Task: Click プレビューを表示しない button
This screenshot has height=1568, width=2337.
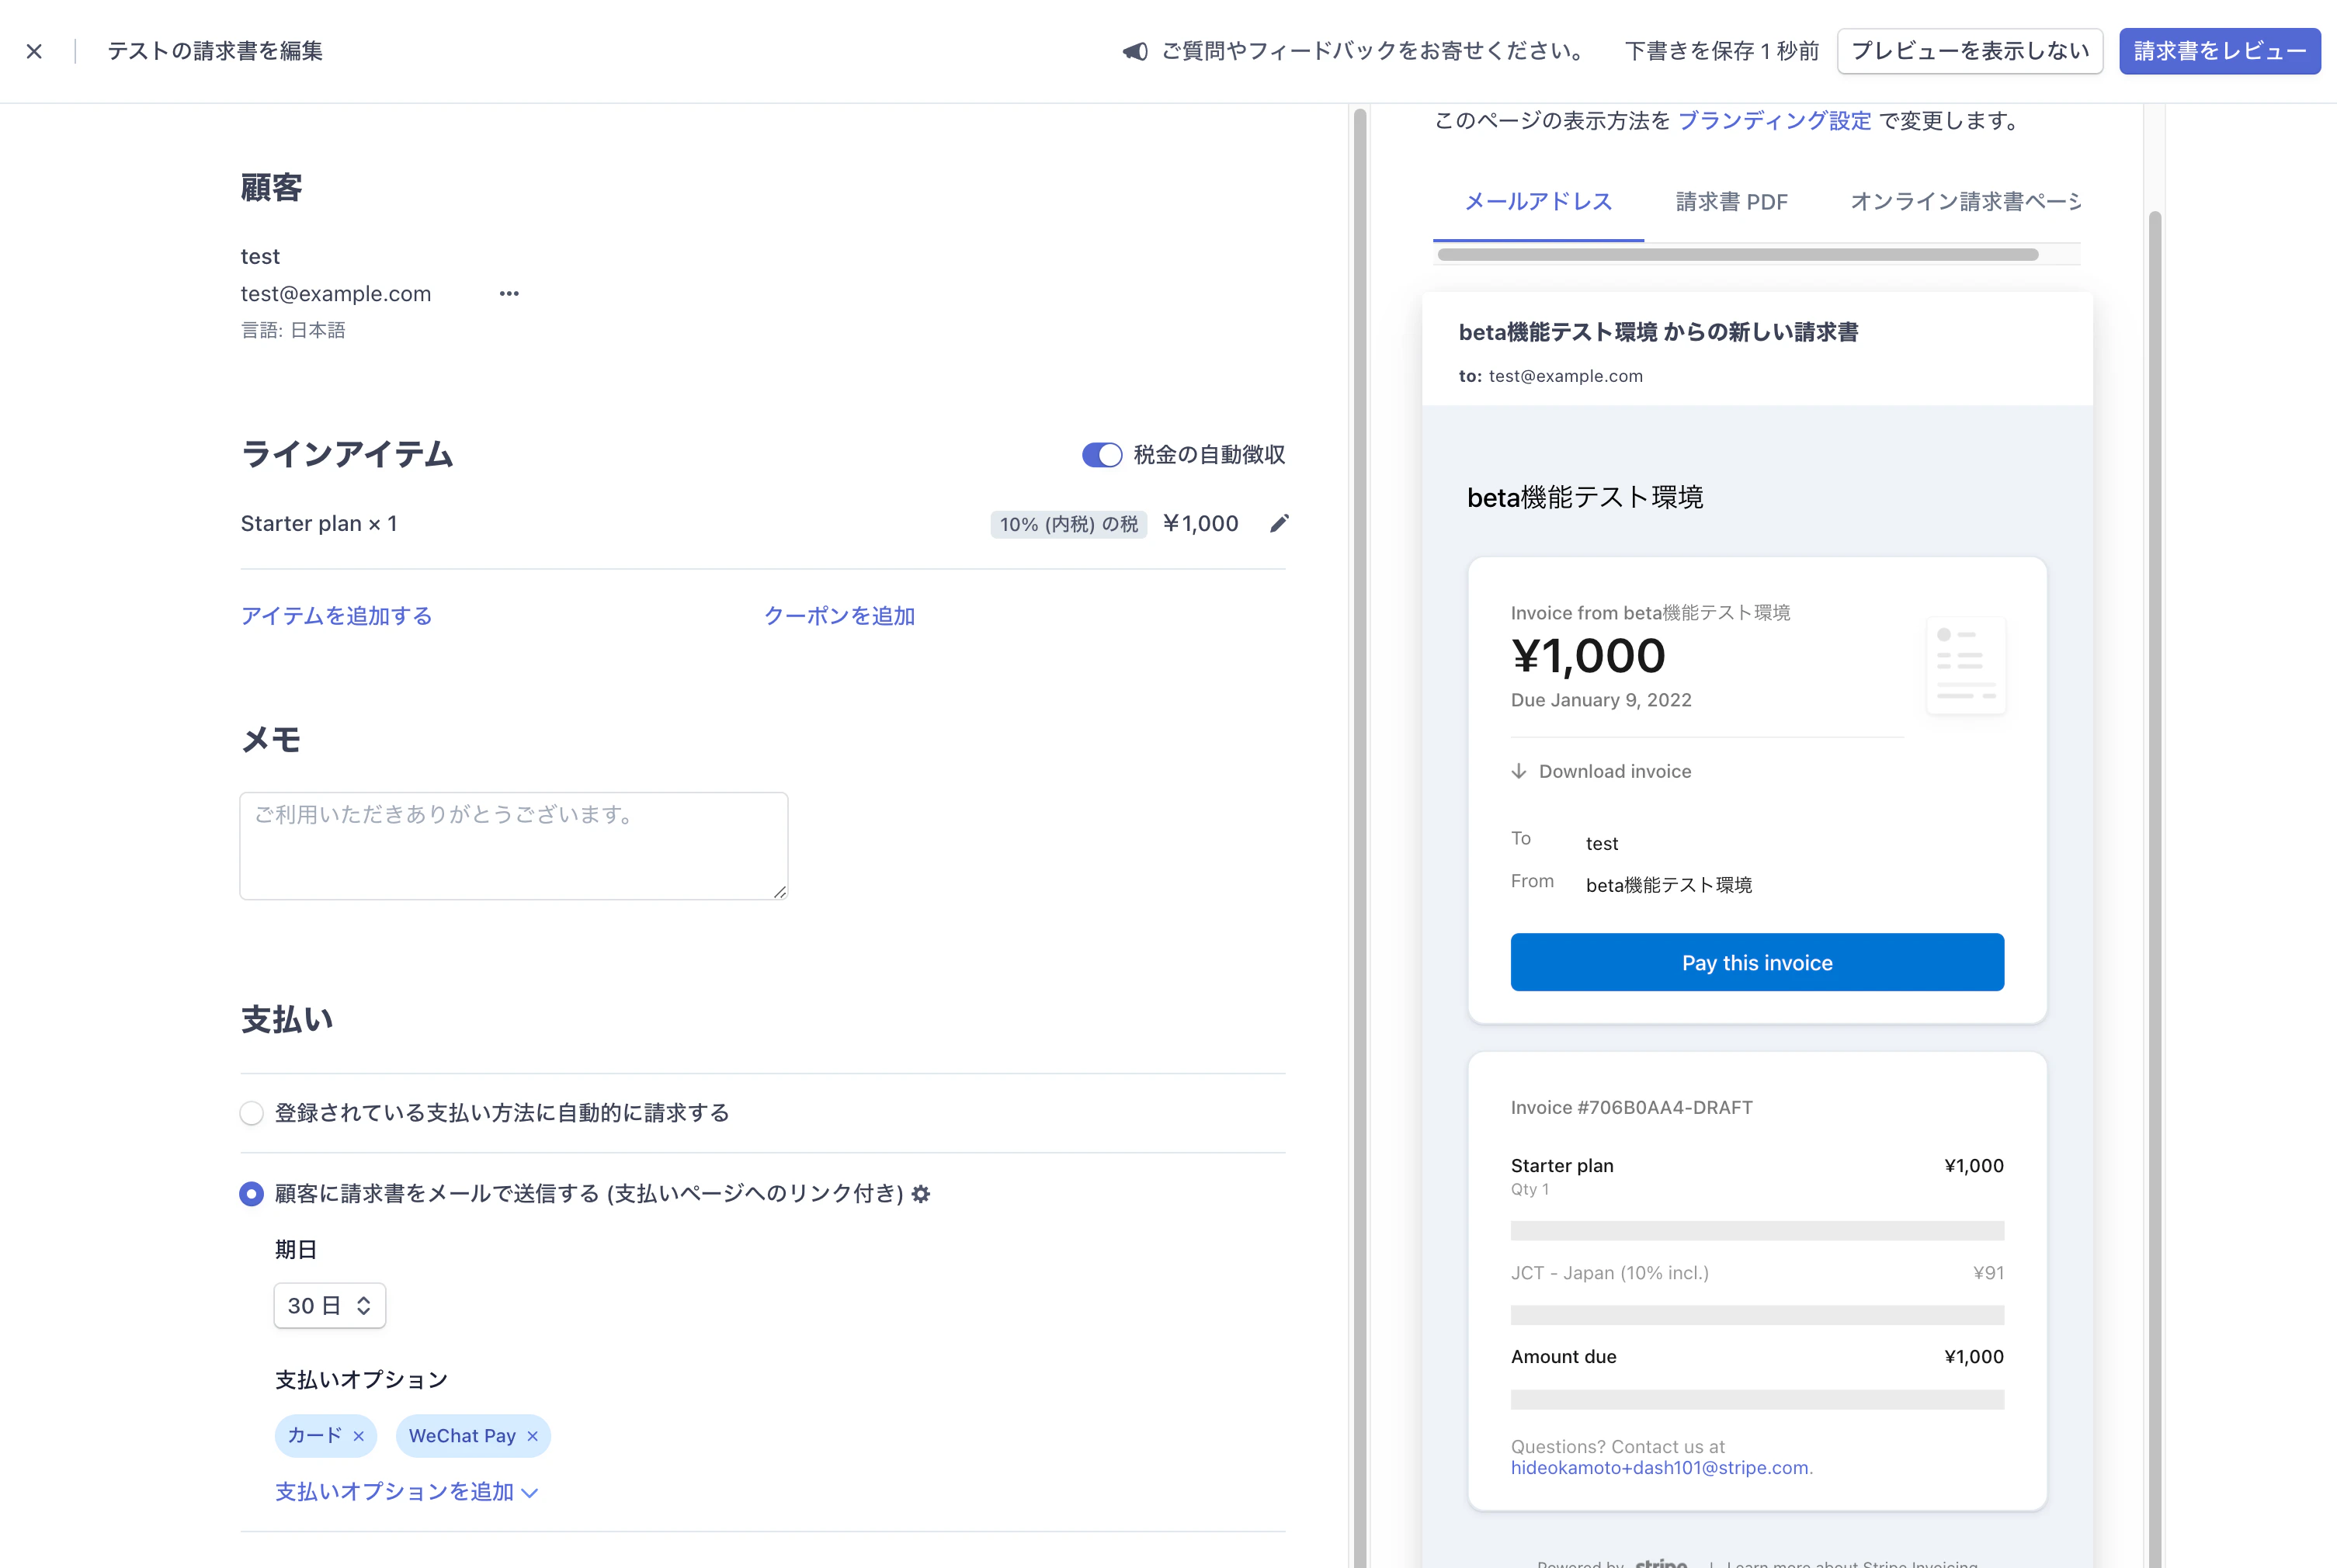Action: coord(1970,51)
